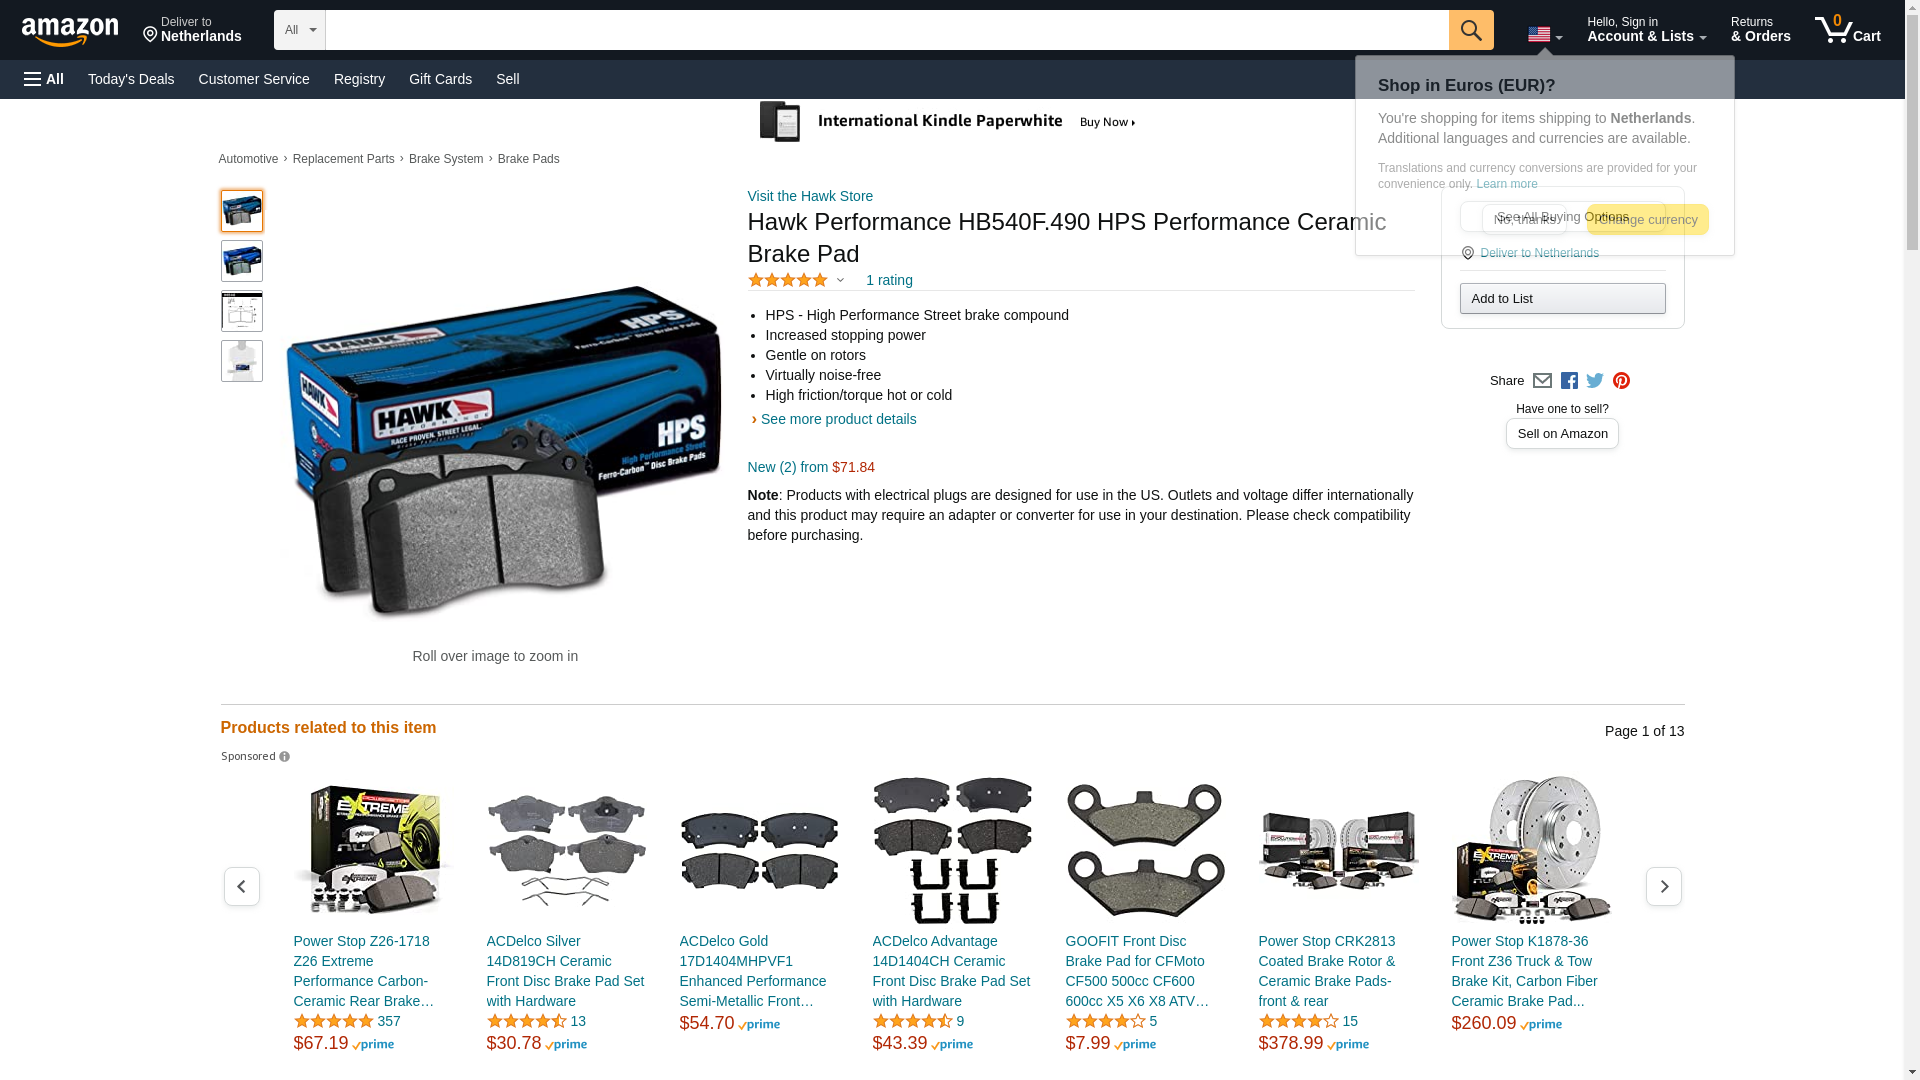This screenshot has height=1080, width=1920.
Task: Show next page of related products
Action: pos(1663,887)
